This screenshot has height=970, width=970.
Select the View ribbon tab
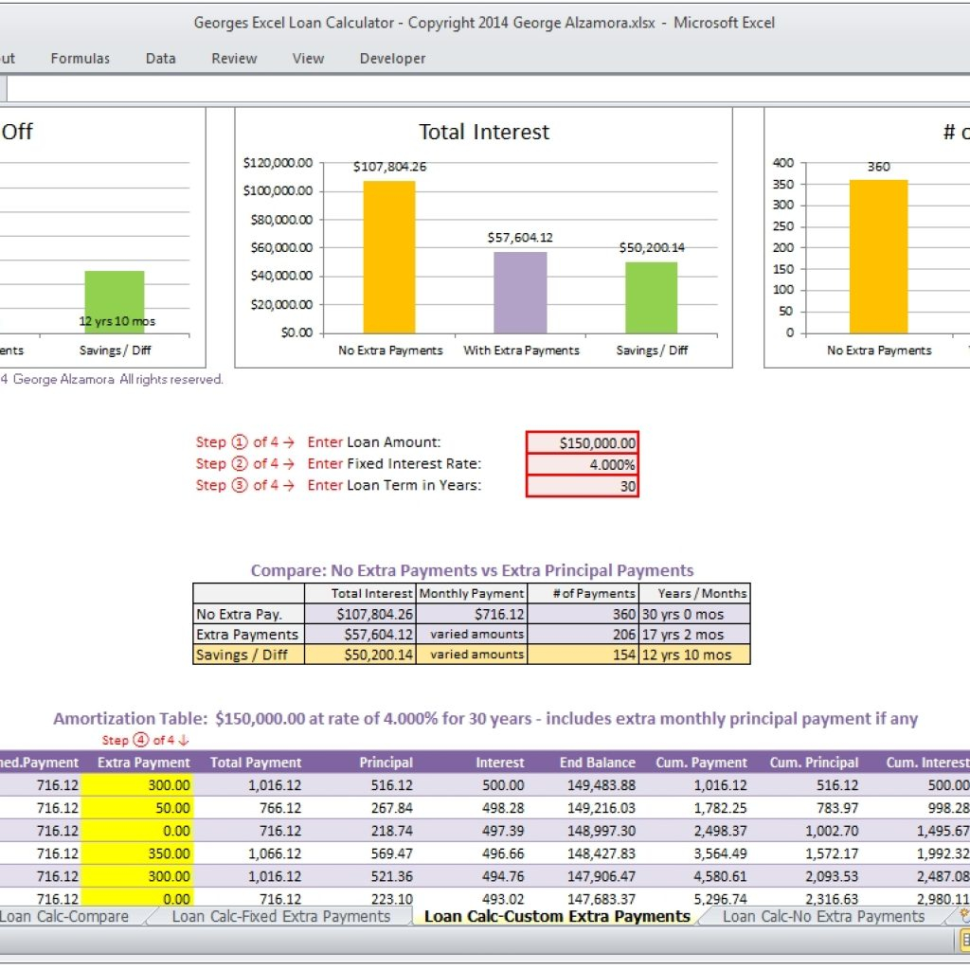(x=308, y=58)
